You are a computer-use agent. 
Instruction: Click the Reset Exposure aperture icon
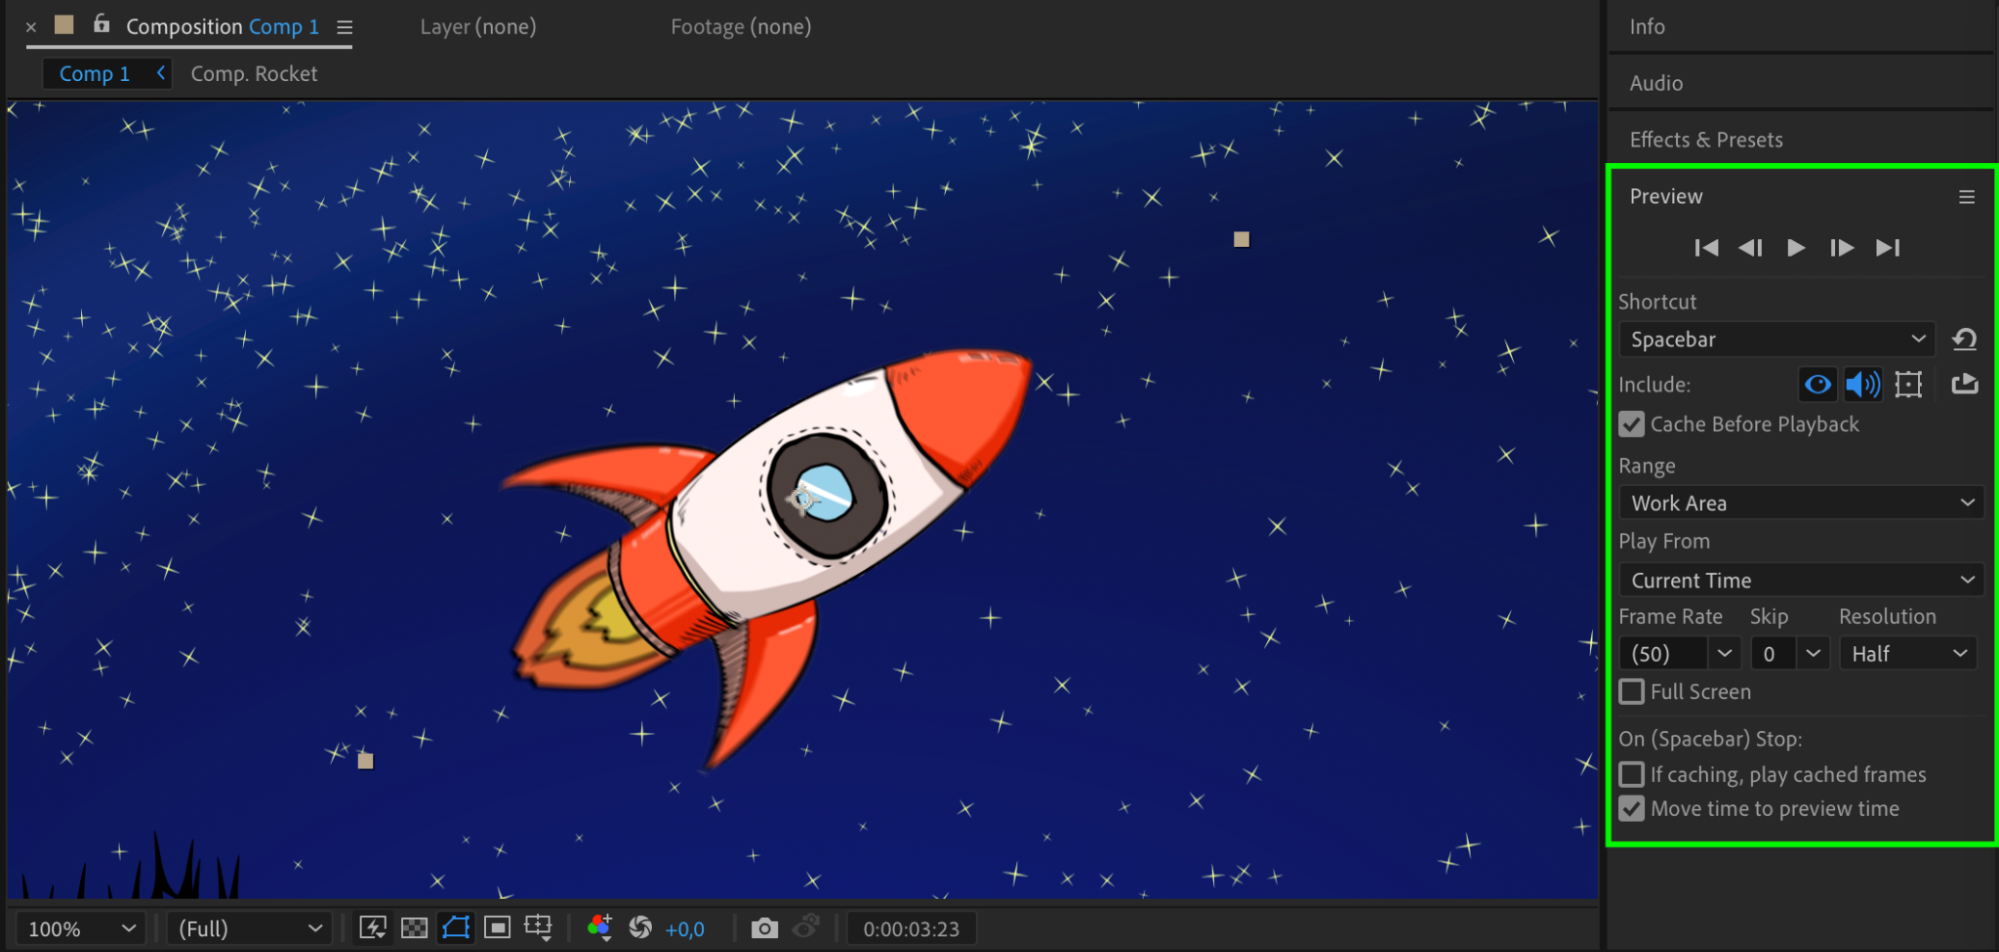point(640,929)
